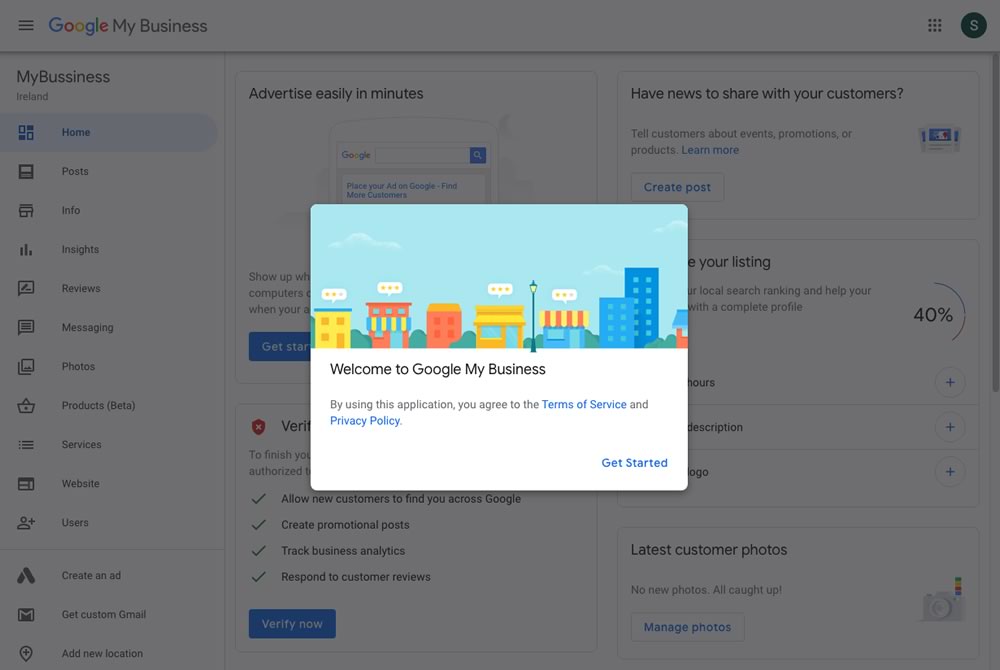Click the camera illustration in customer photos
Screen dimensions: 1000x670
(x=942, y=600)
